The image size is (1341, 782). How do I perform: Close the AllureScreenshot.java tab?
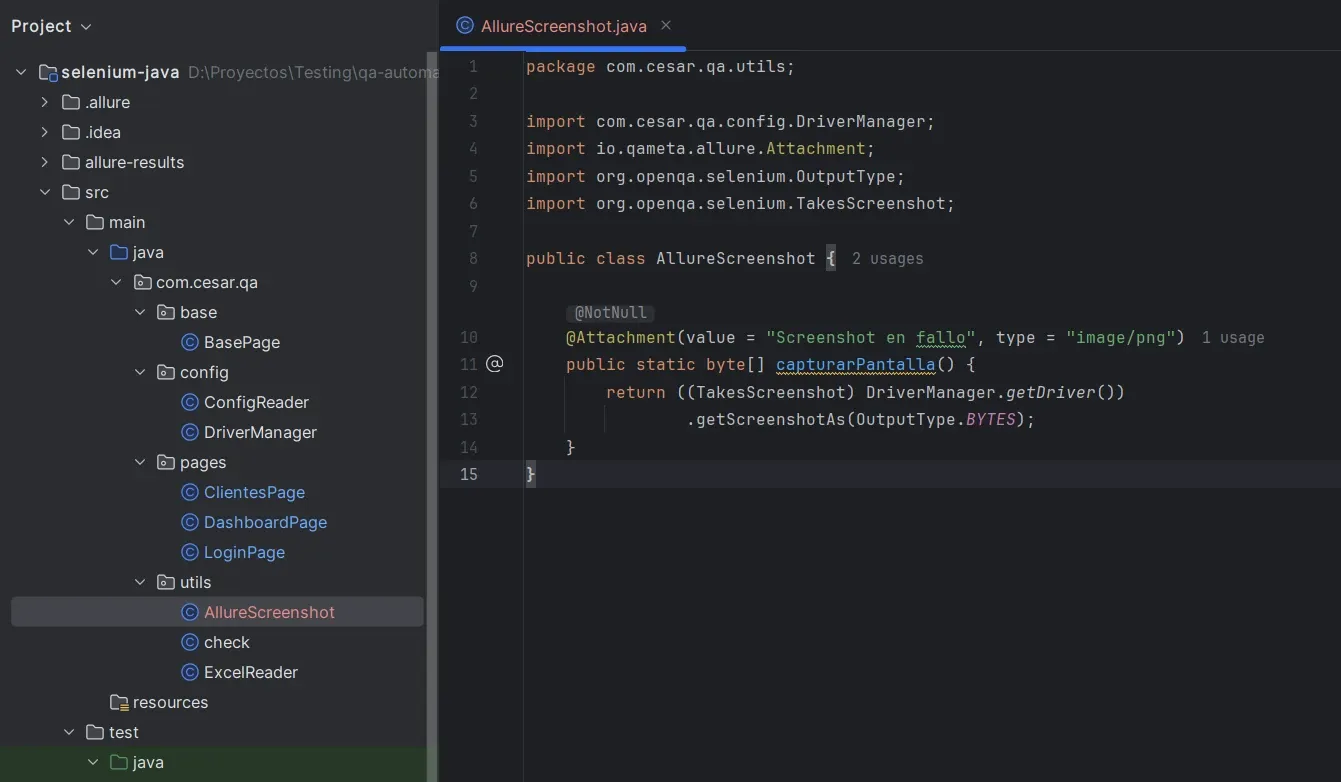point(665,26)
